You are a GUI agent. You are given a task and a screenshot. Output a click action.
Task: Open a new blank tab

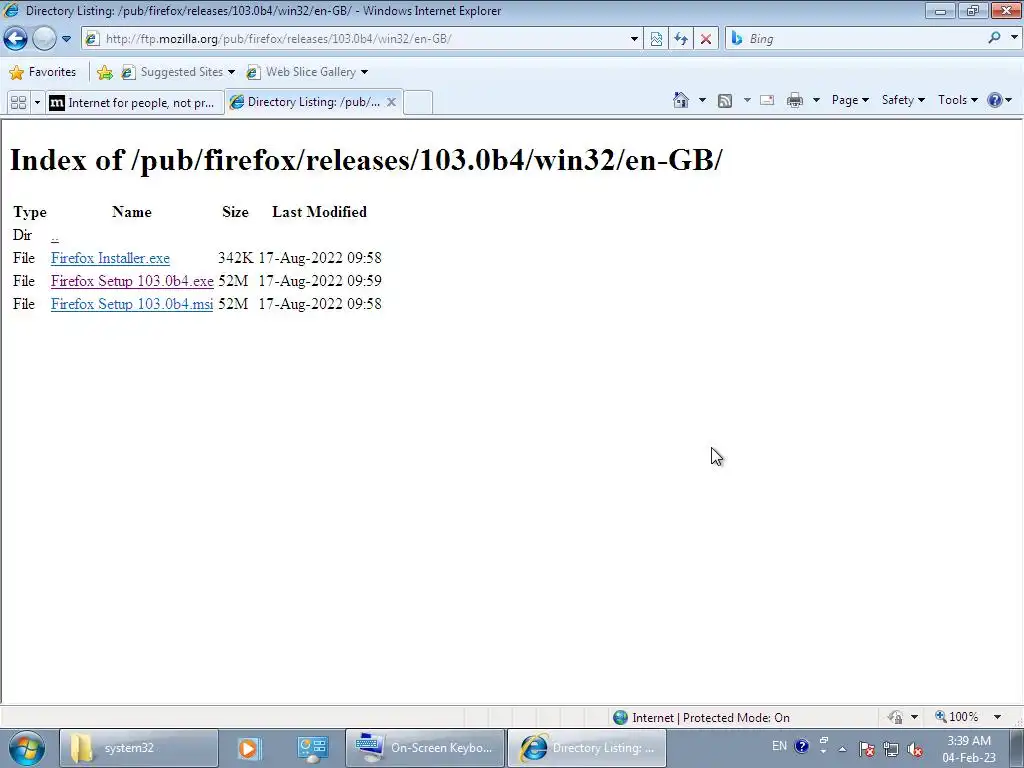[418, 103]
